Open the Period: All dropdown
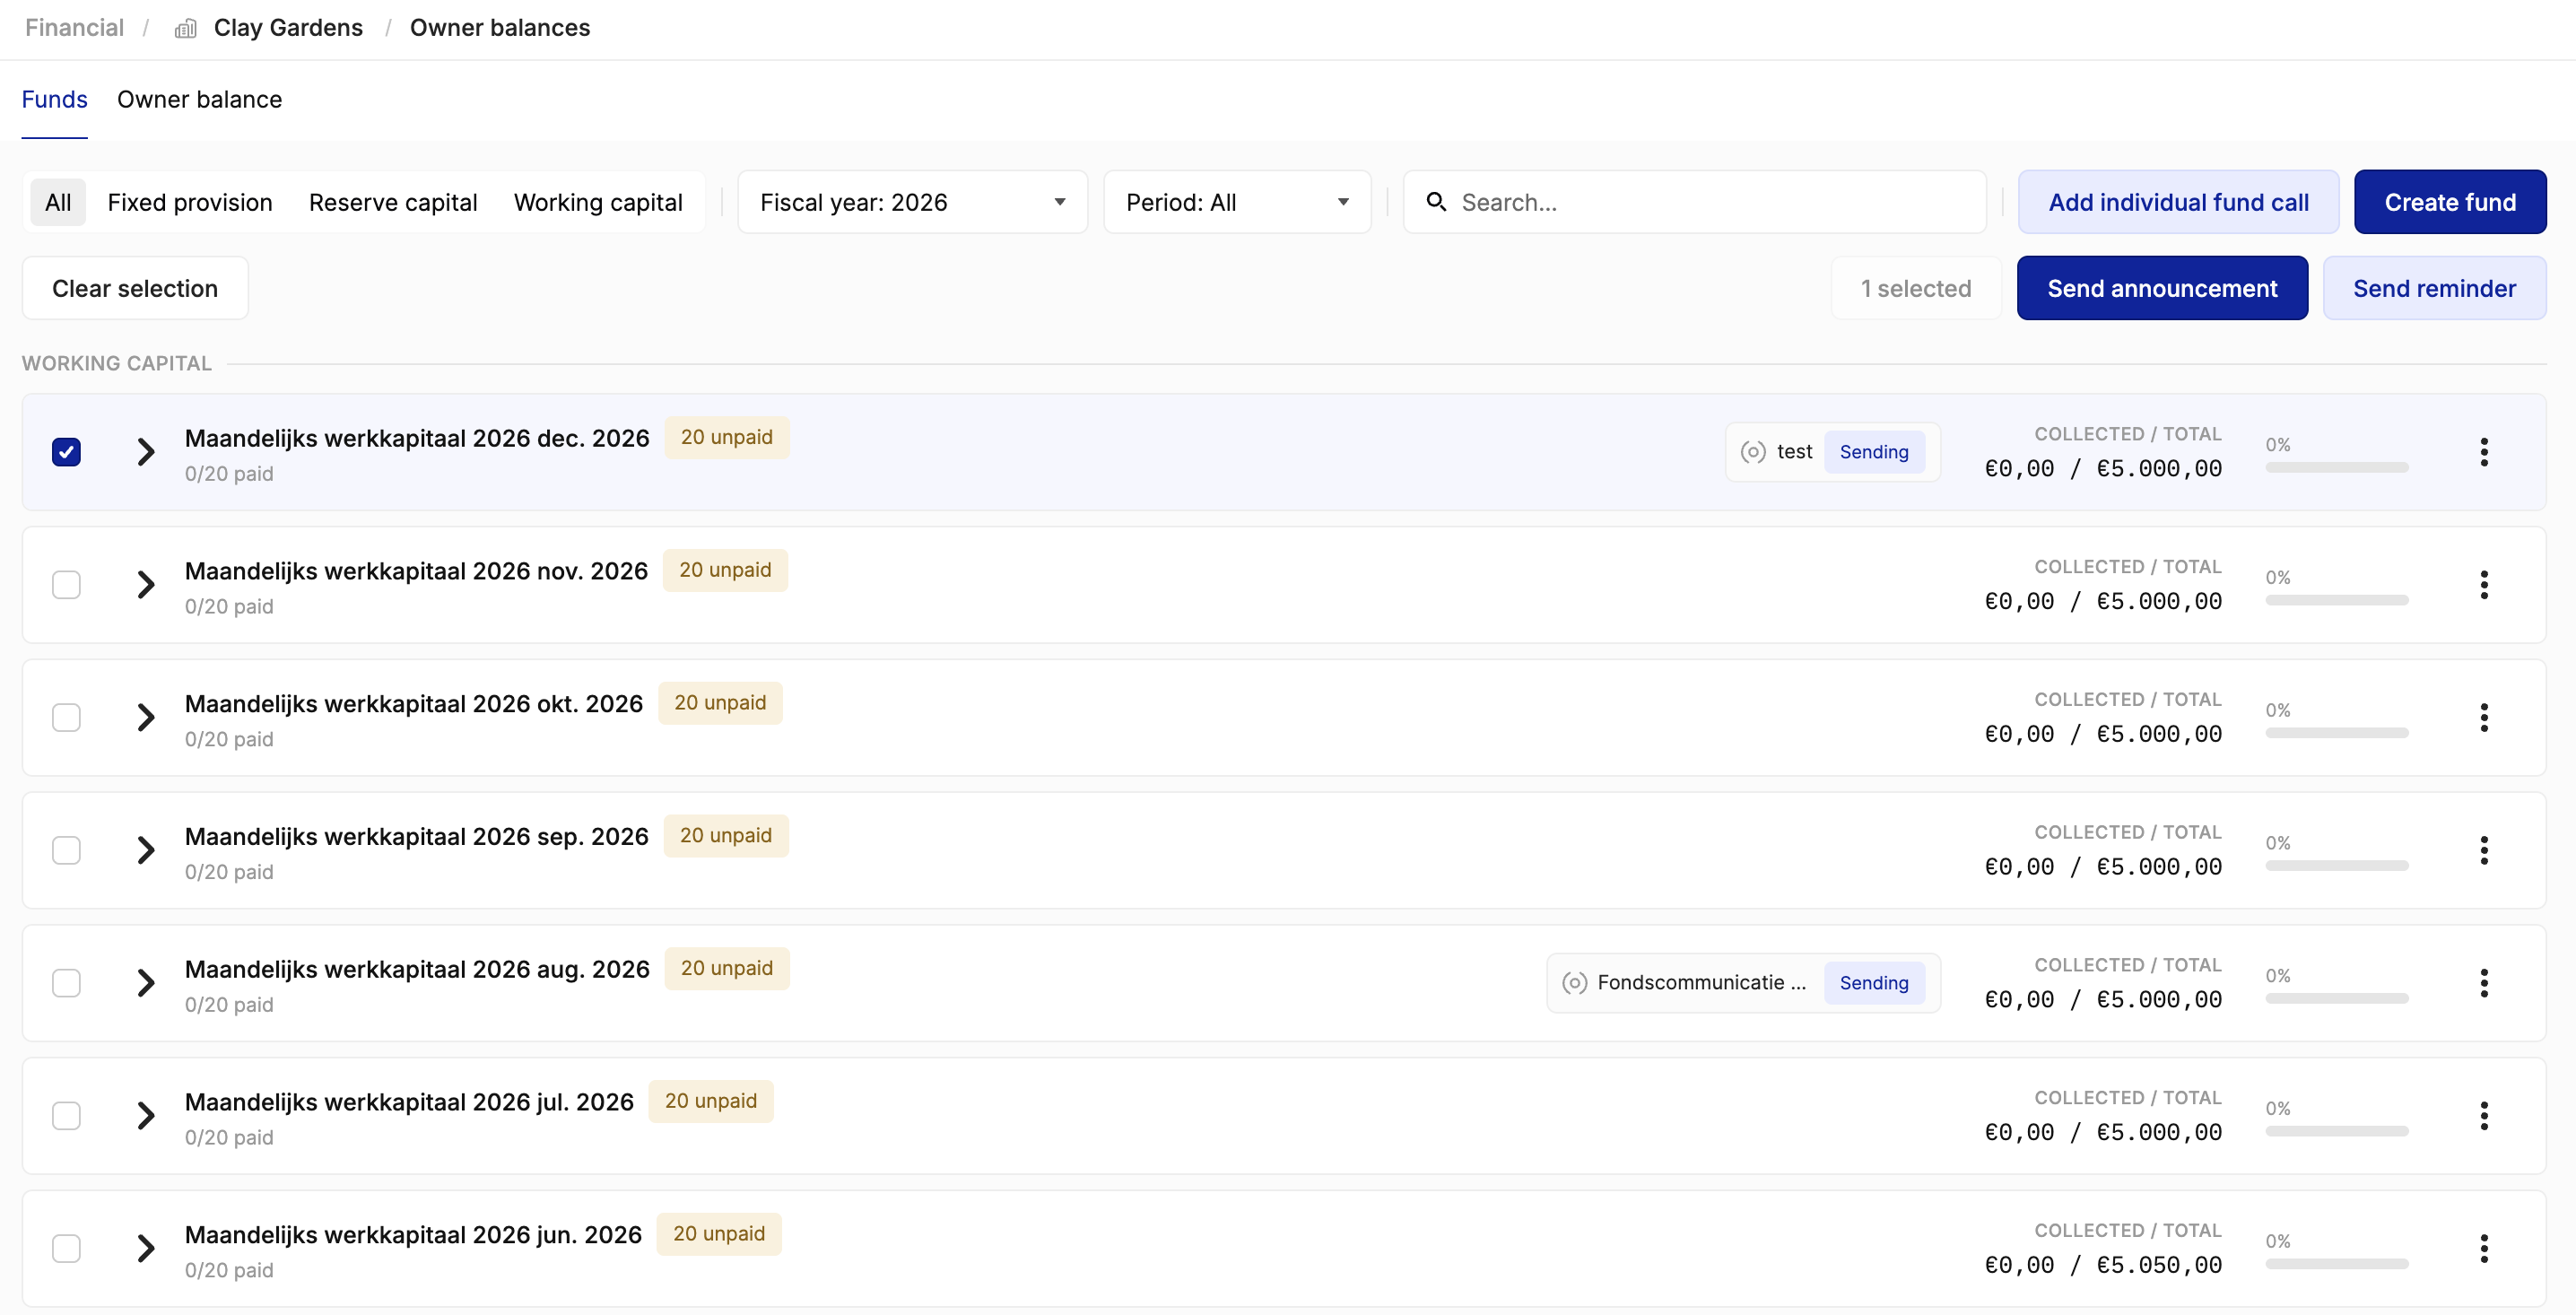This screenshot has width=2576, height=1315. tap(1237, 202)
